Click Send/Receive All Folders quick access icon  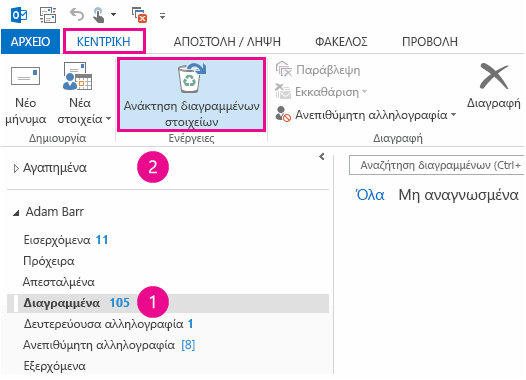click(x=48, y=15)
